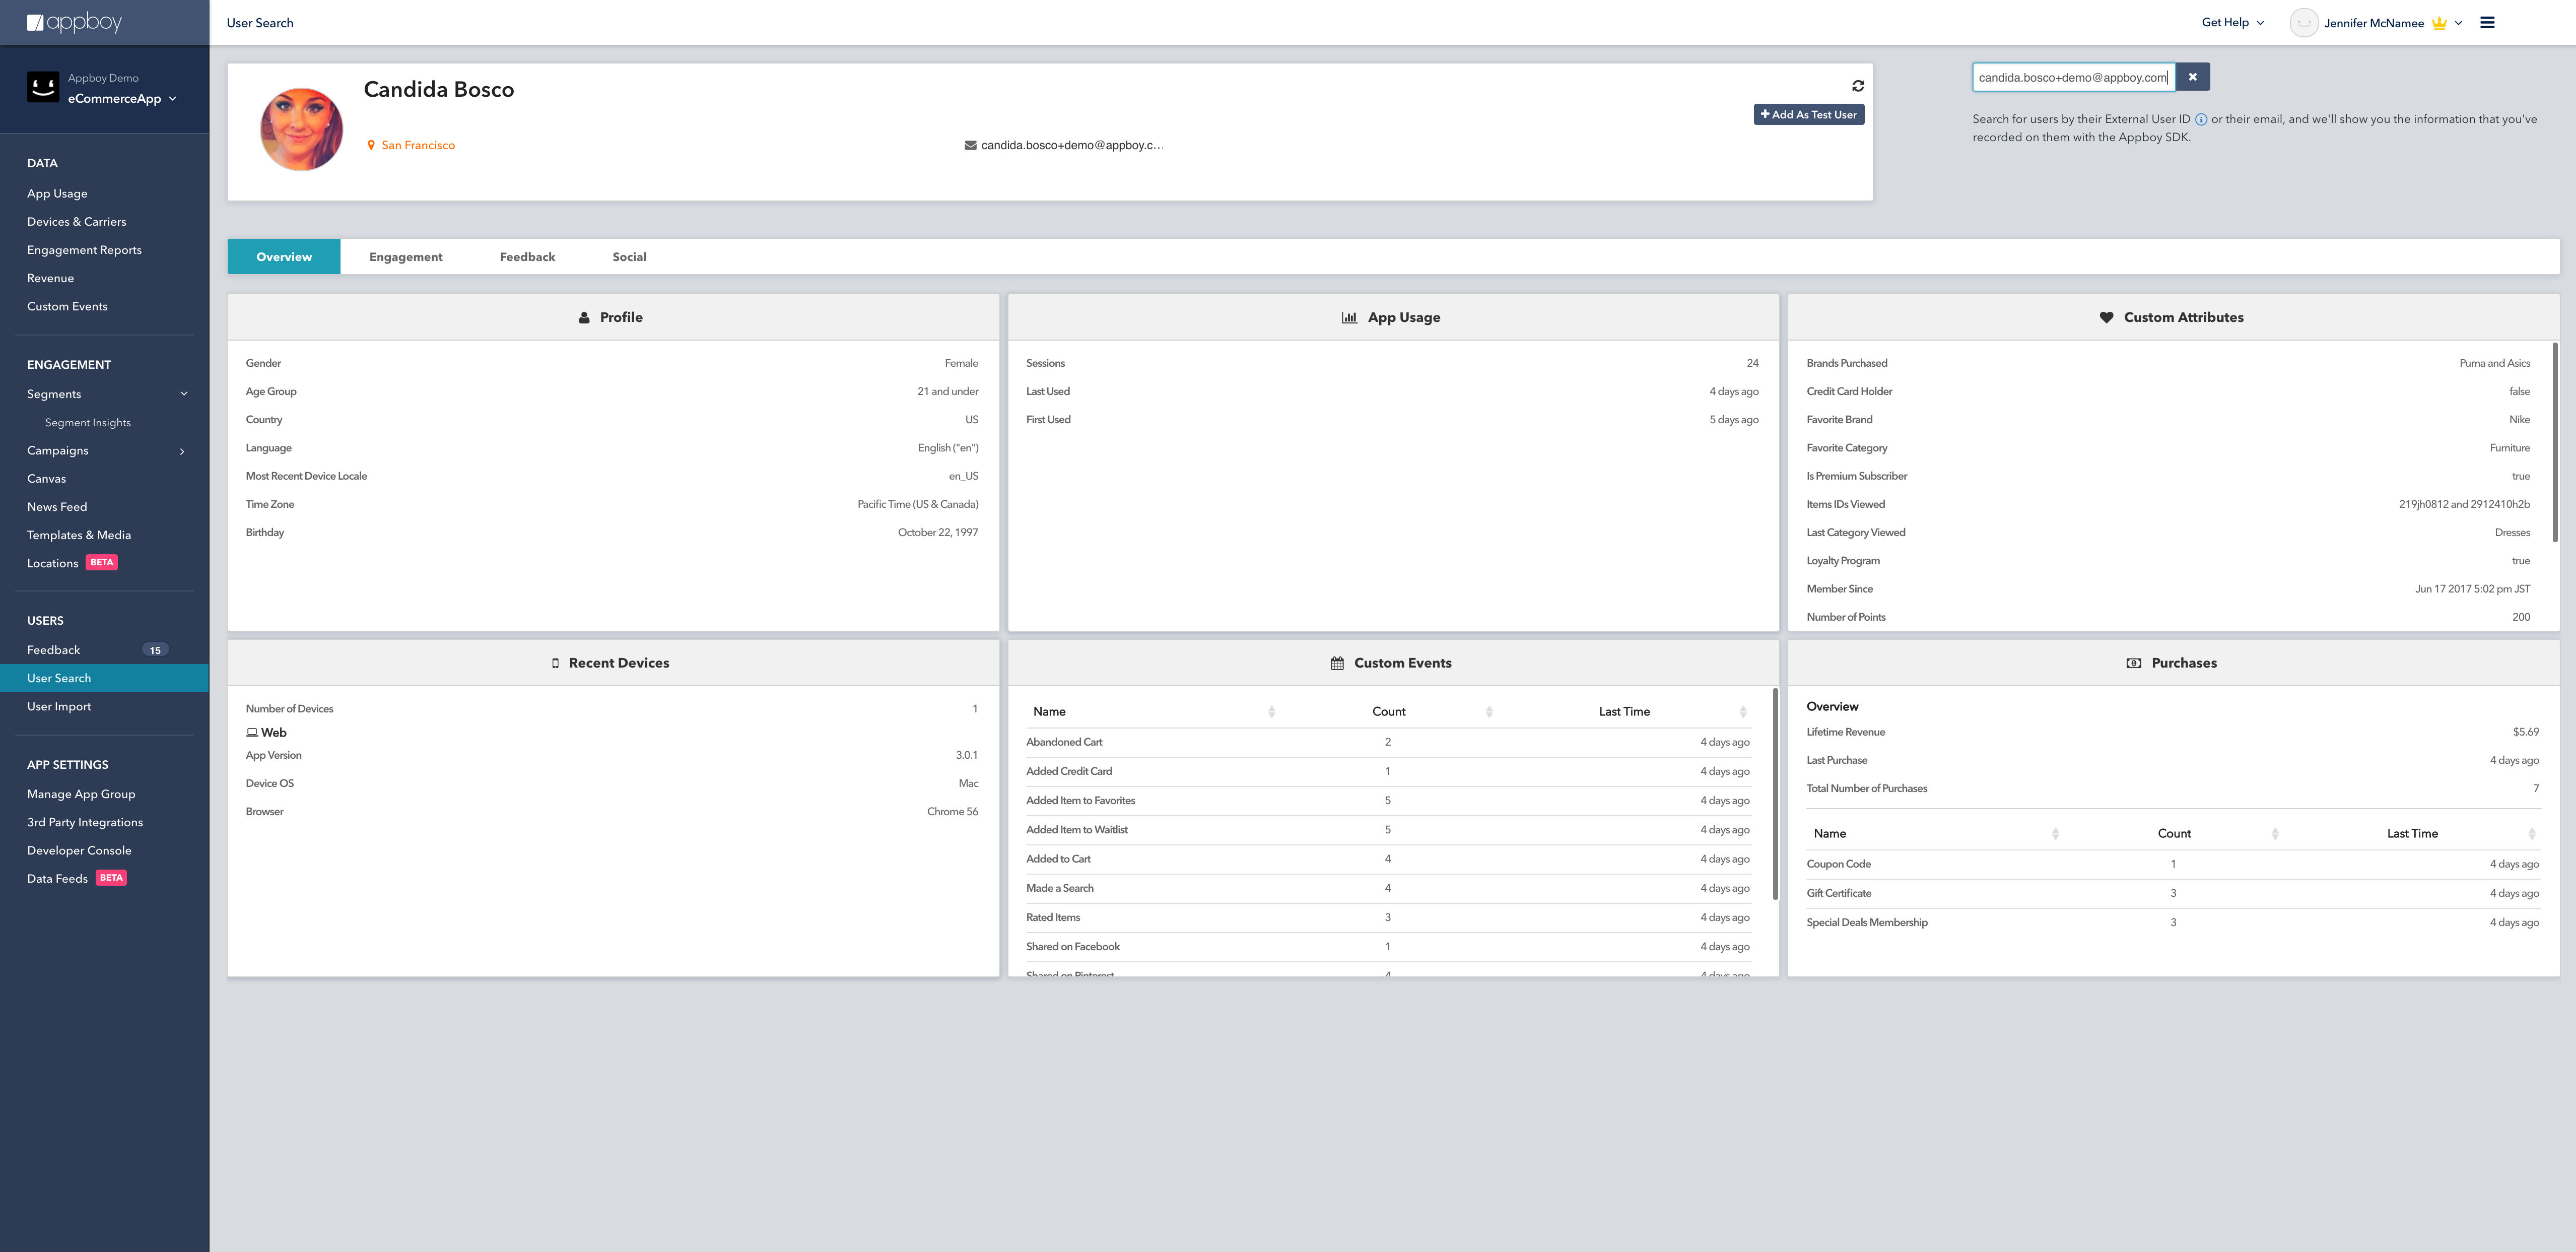Click the candida.bosco email address text
This screenshot has width=2576, height=1252.
click(1072, 145)
